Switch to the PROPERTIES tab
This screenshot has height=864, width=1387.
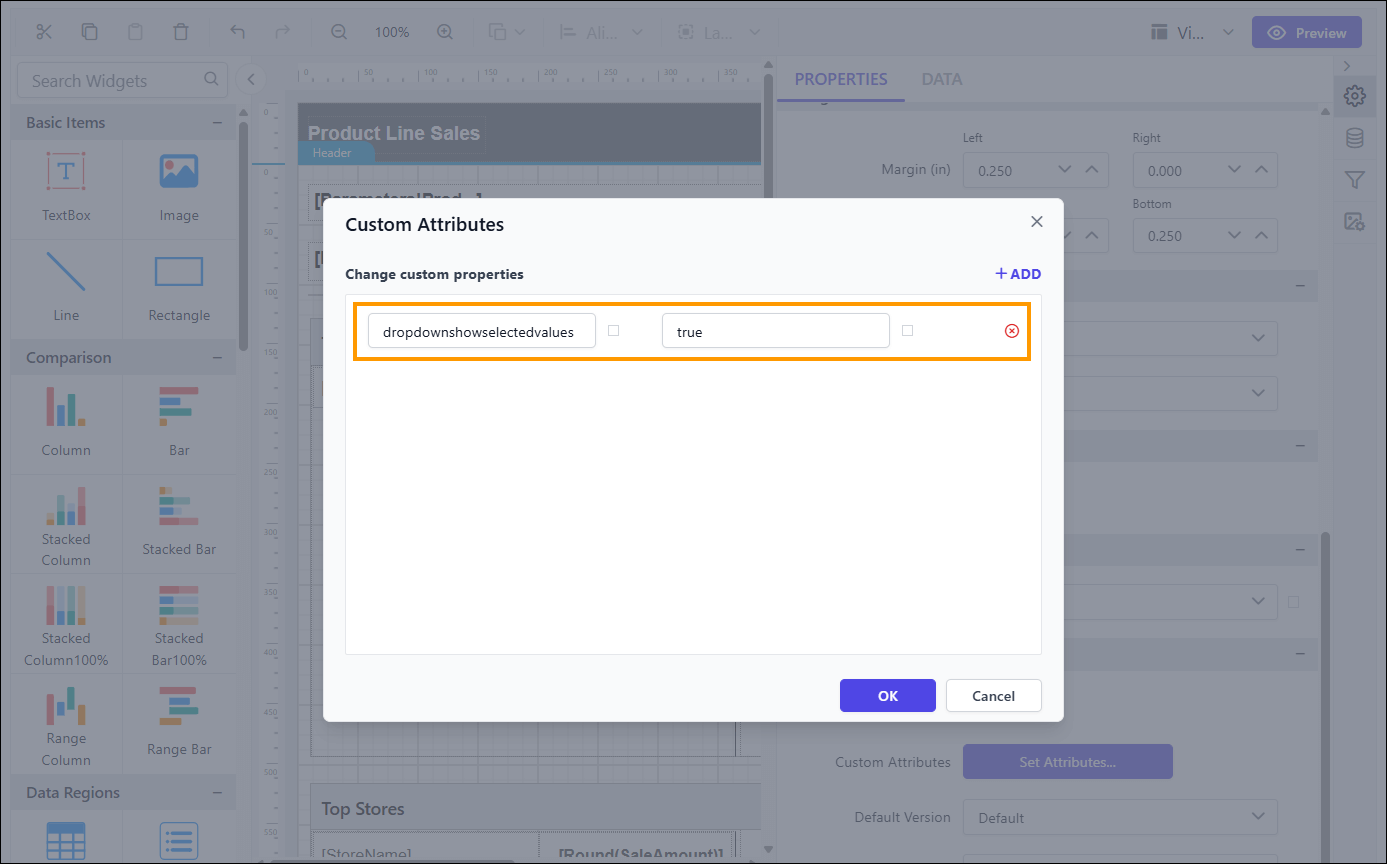point(840,78)
